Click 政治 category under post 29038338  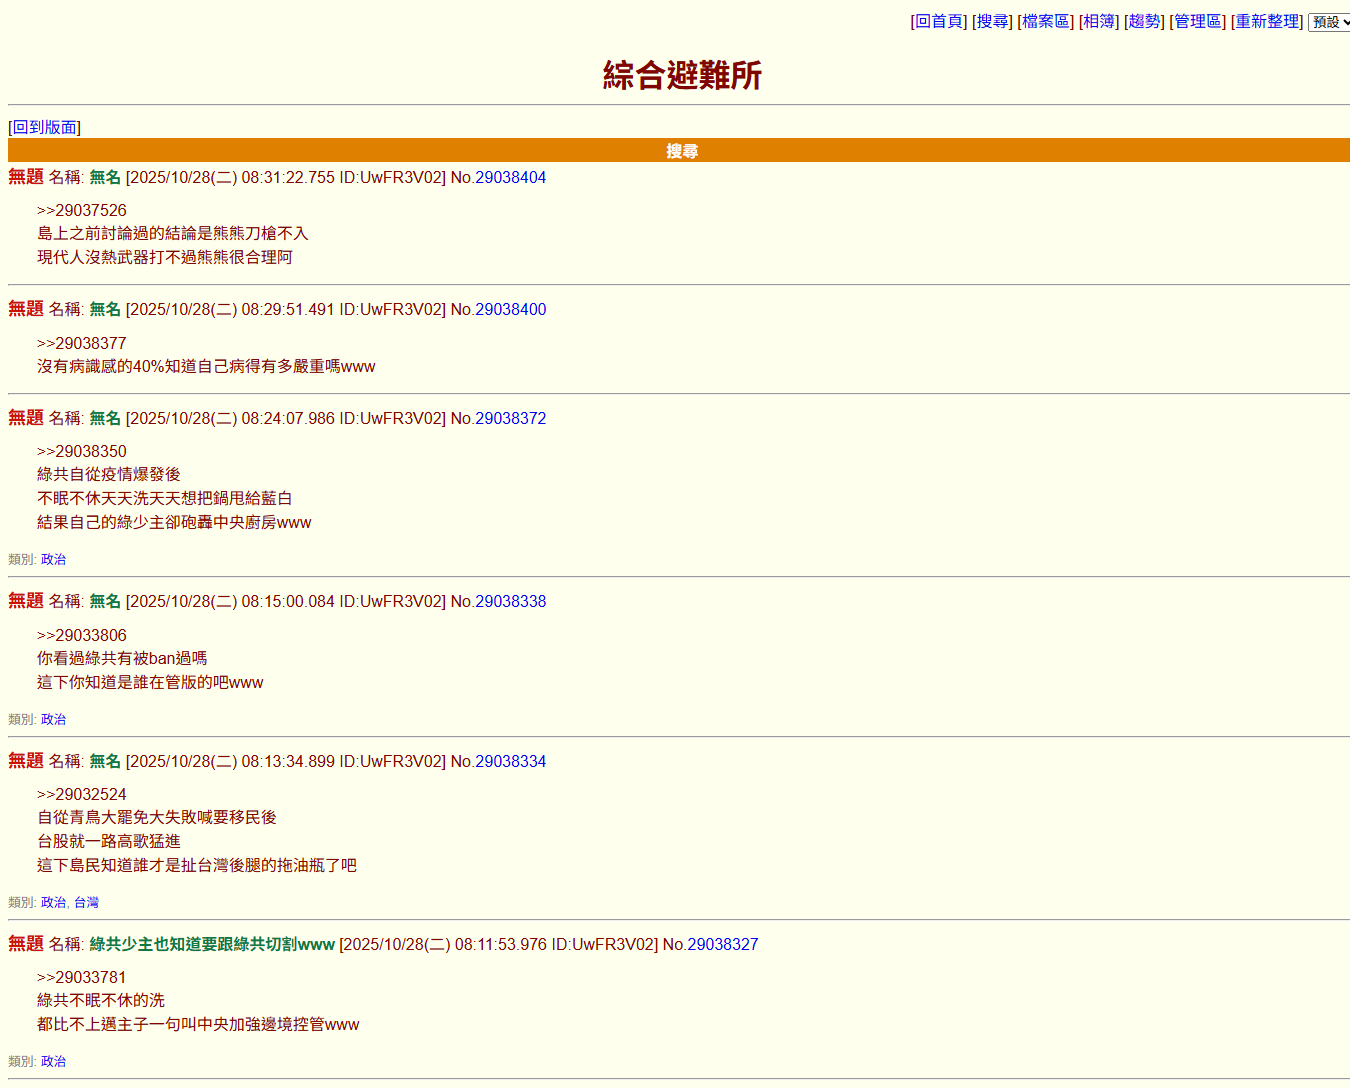[53, 719]
